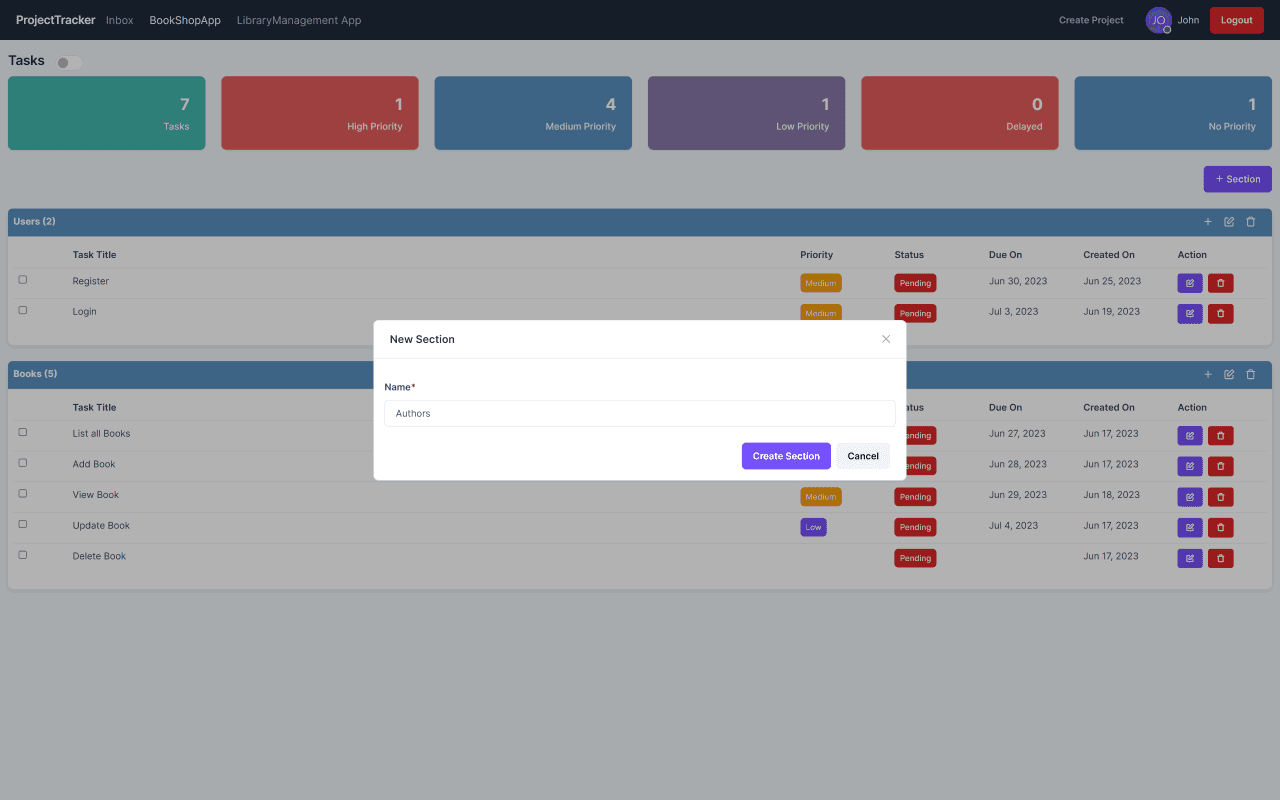Open the edit icon for the Users section
The width and height of the screenshot is (1280, 800).
[1229, 221]
